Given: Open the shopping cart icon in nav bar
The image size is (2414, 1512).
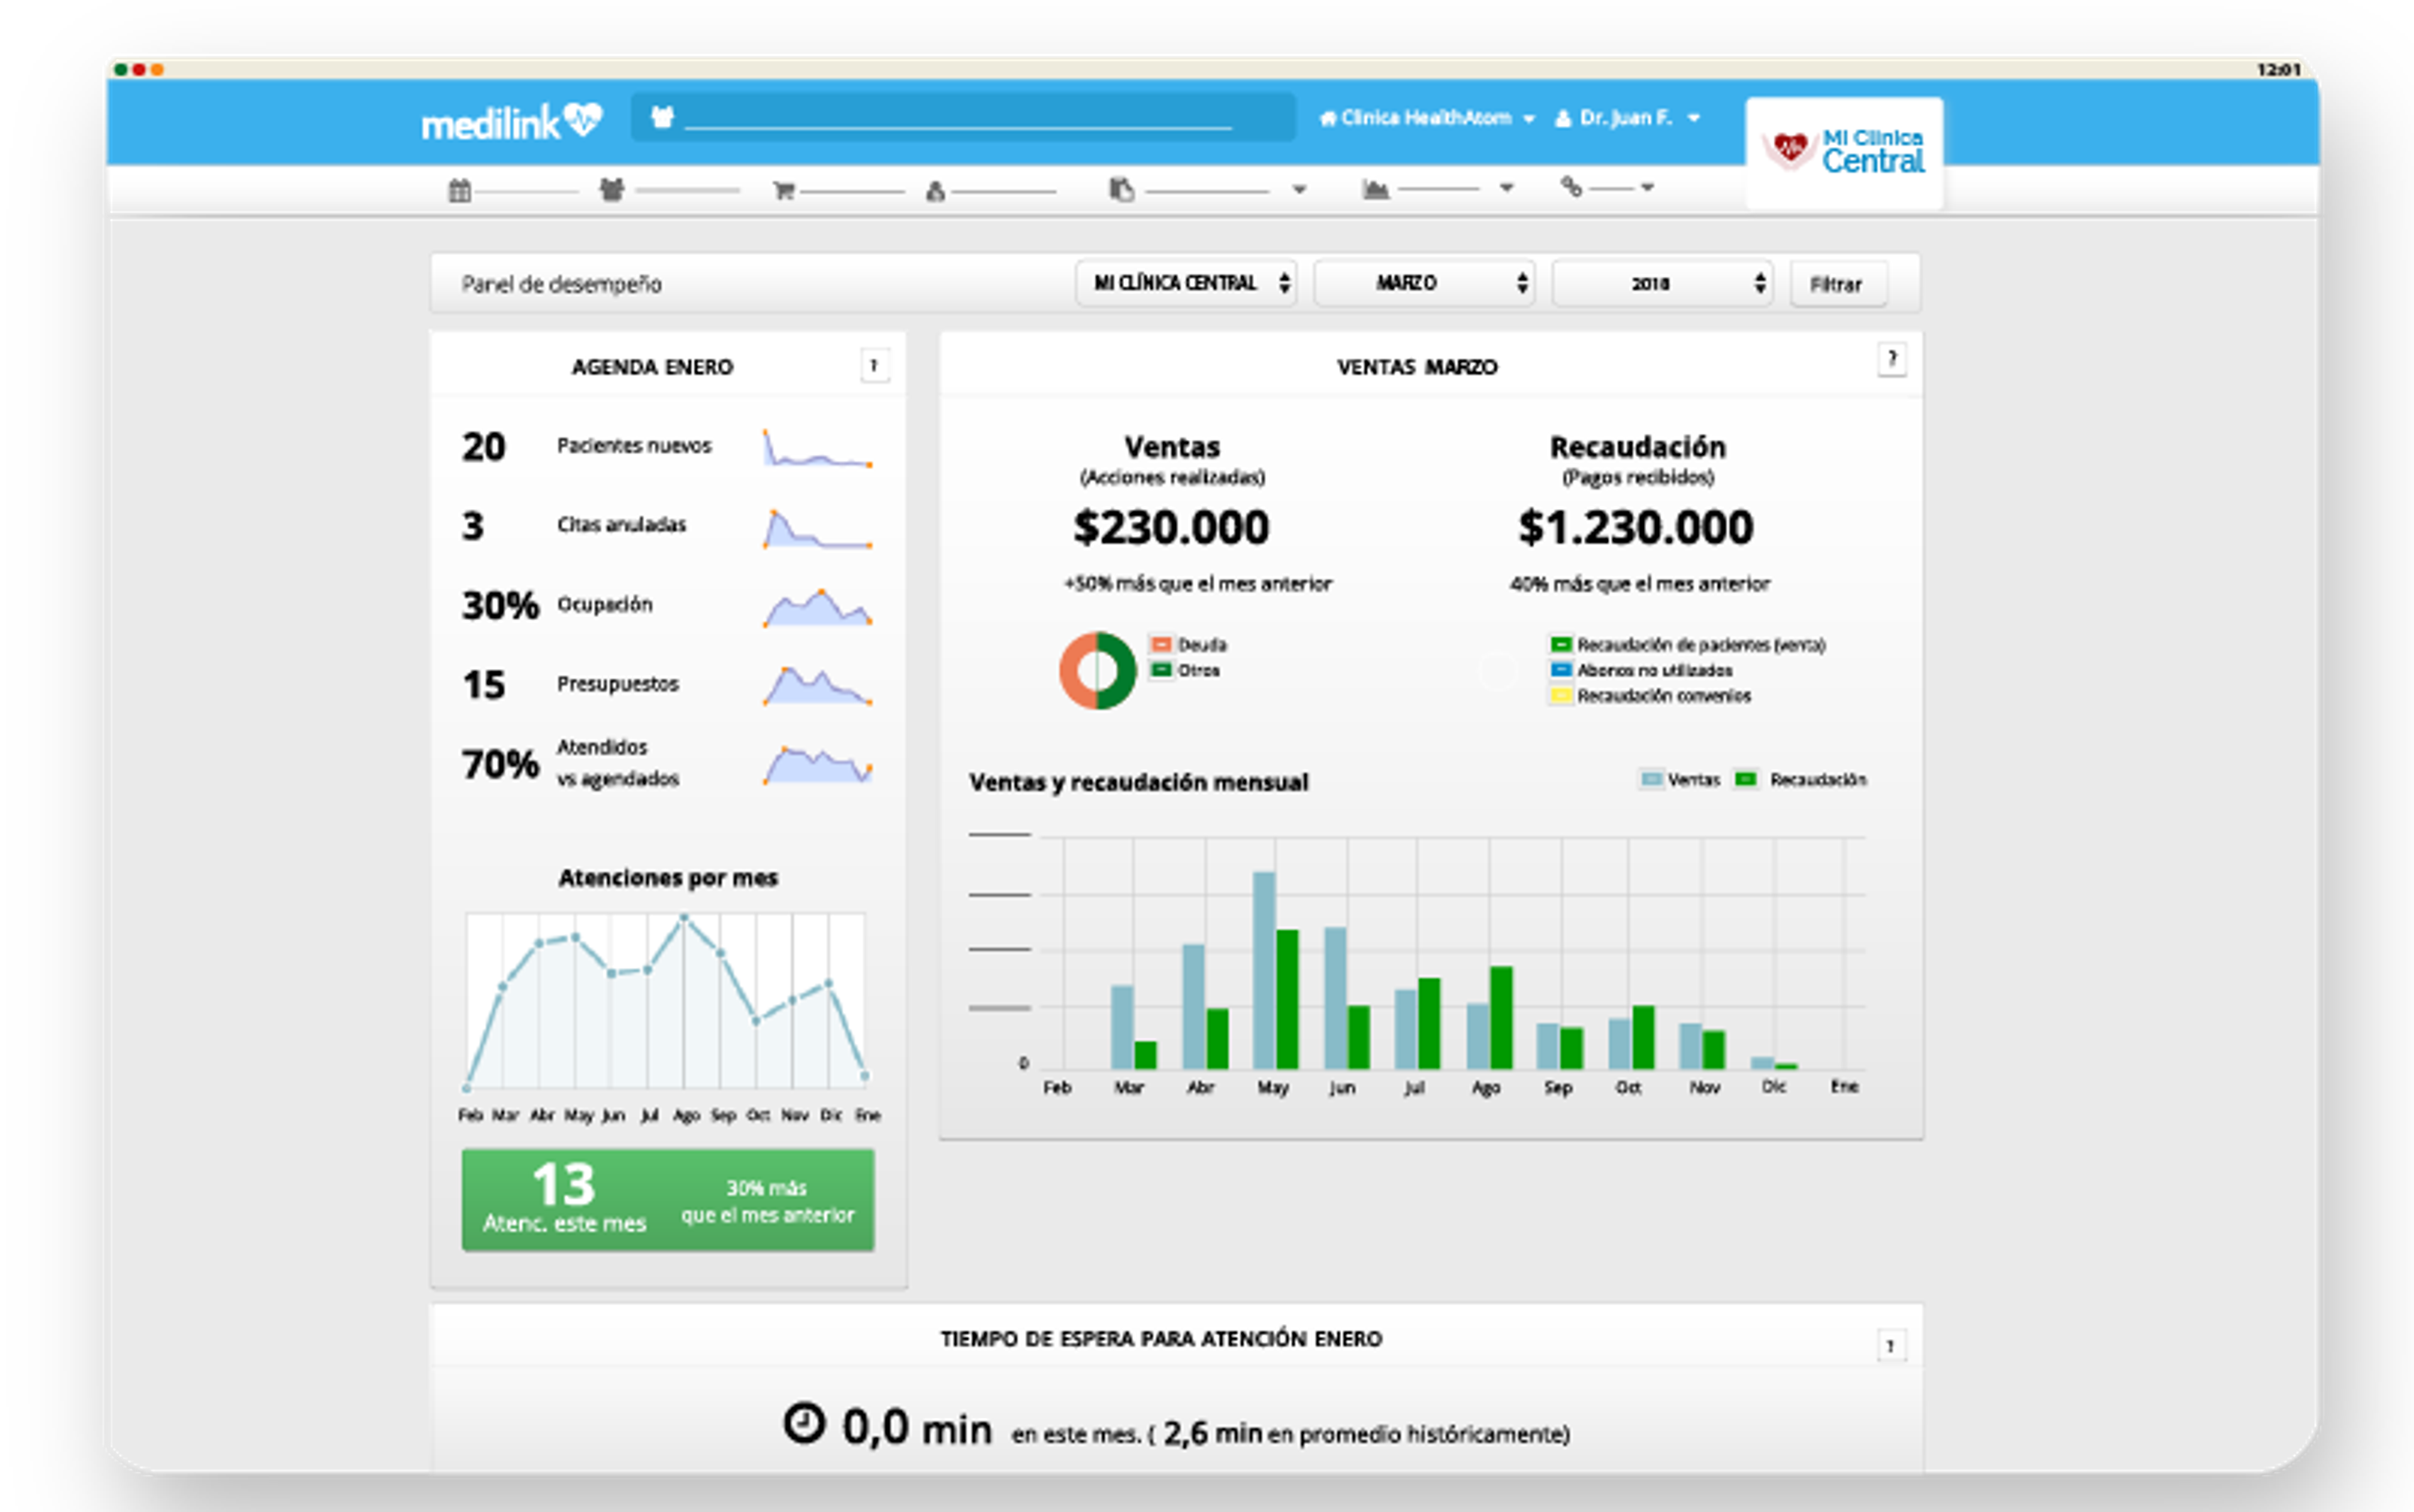Looking at the screenshot, I should [783, 190].
